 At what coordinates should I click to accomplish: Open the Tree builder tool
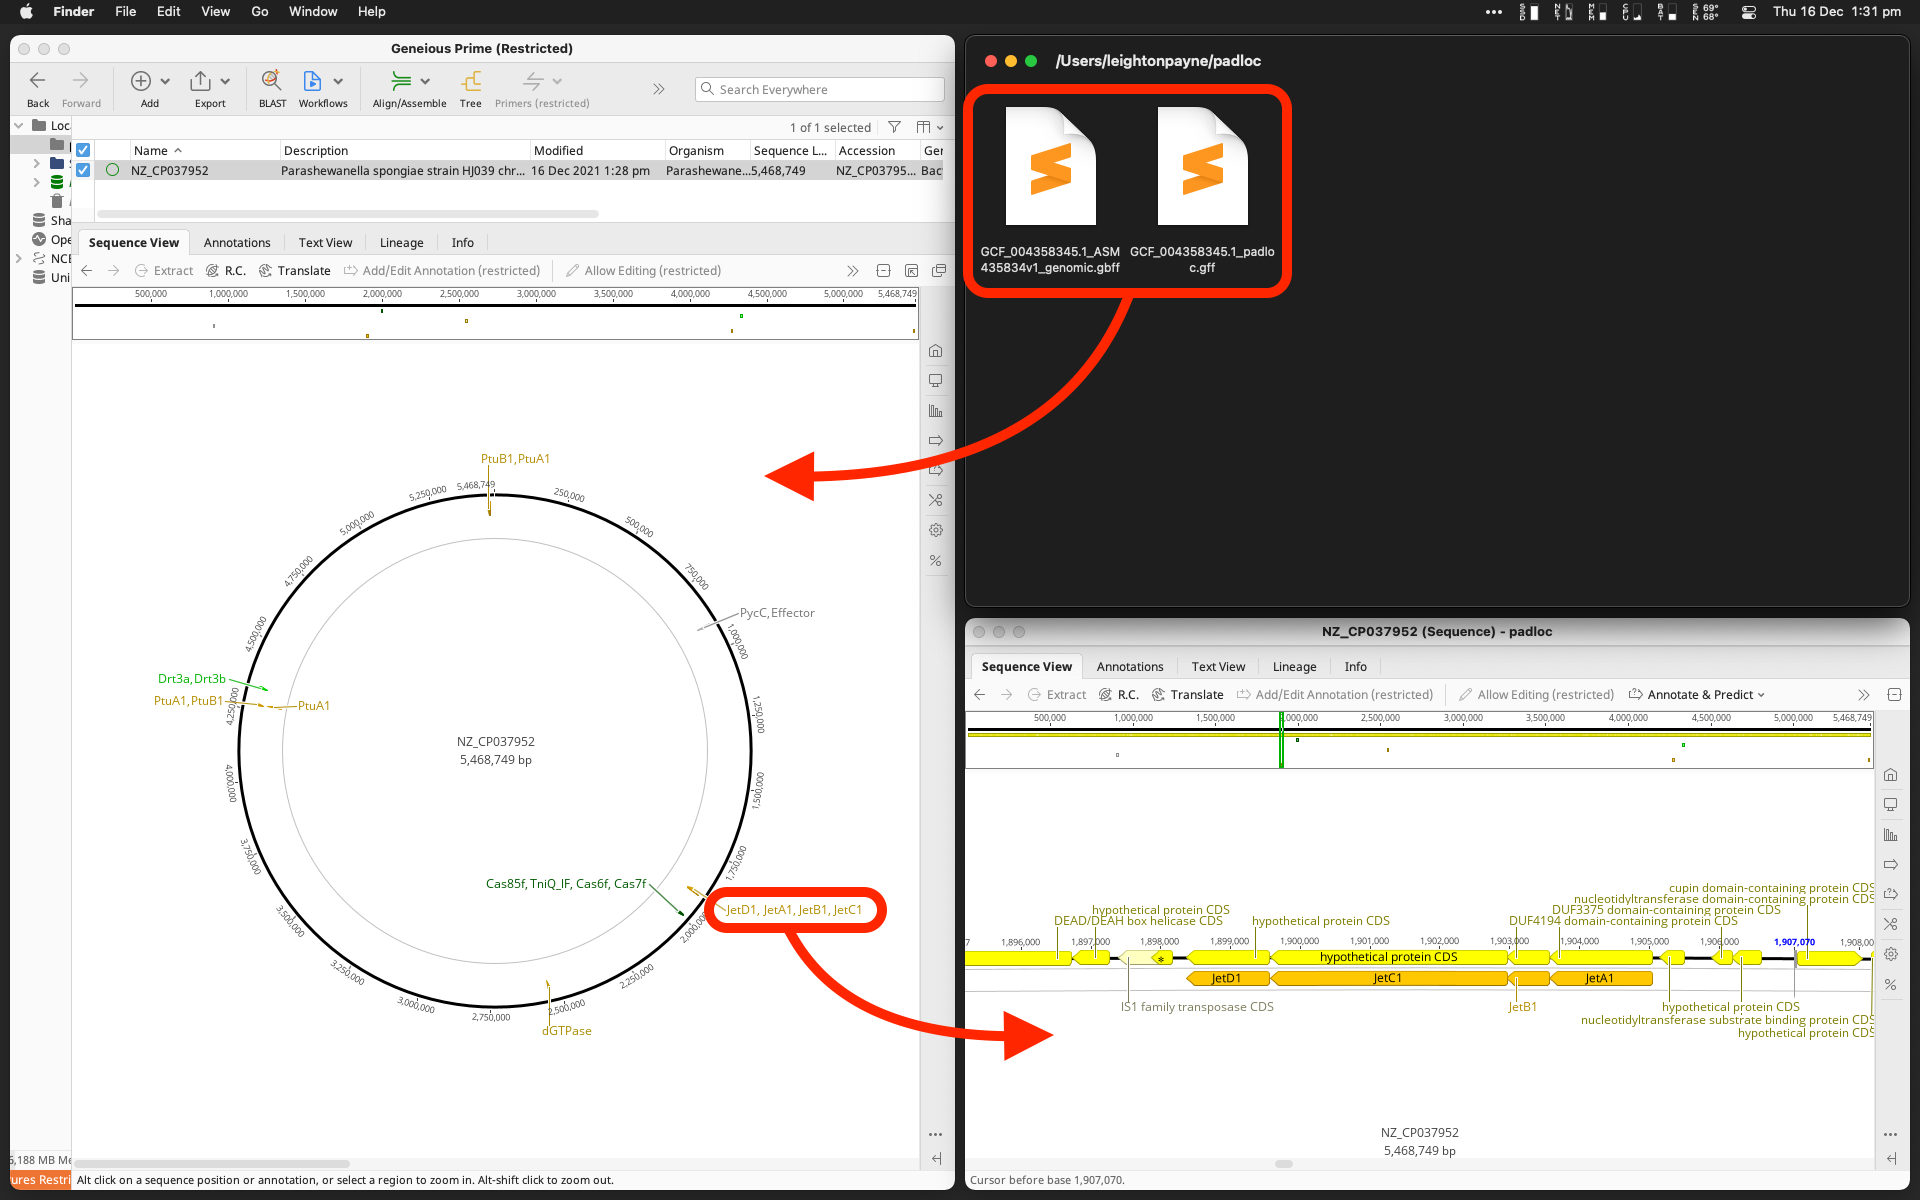click(x=470, y=82)
